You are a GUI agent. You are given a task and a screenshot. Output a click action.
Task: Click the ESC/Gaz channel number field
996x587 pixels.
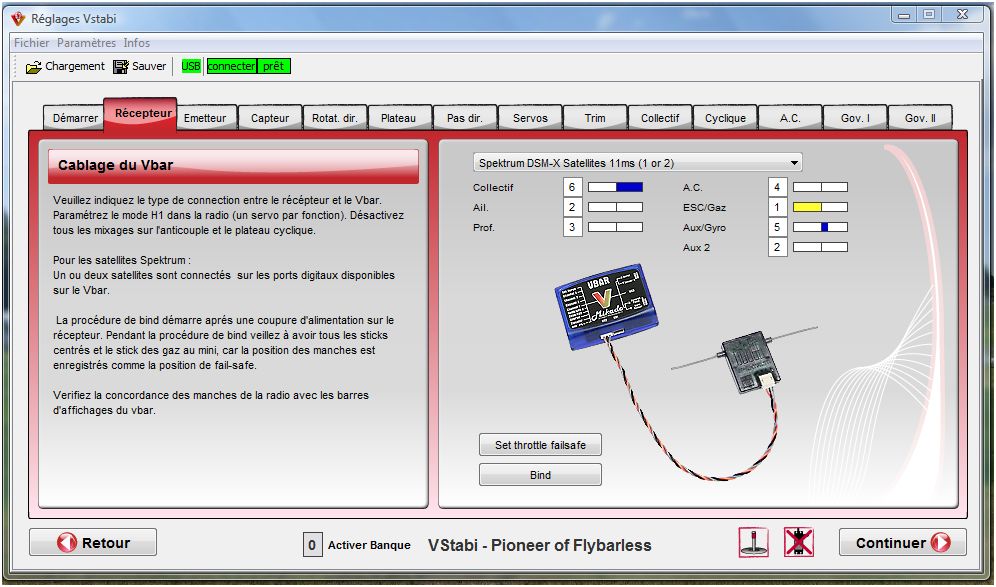[x=777, y=207]
